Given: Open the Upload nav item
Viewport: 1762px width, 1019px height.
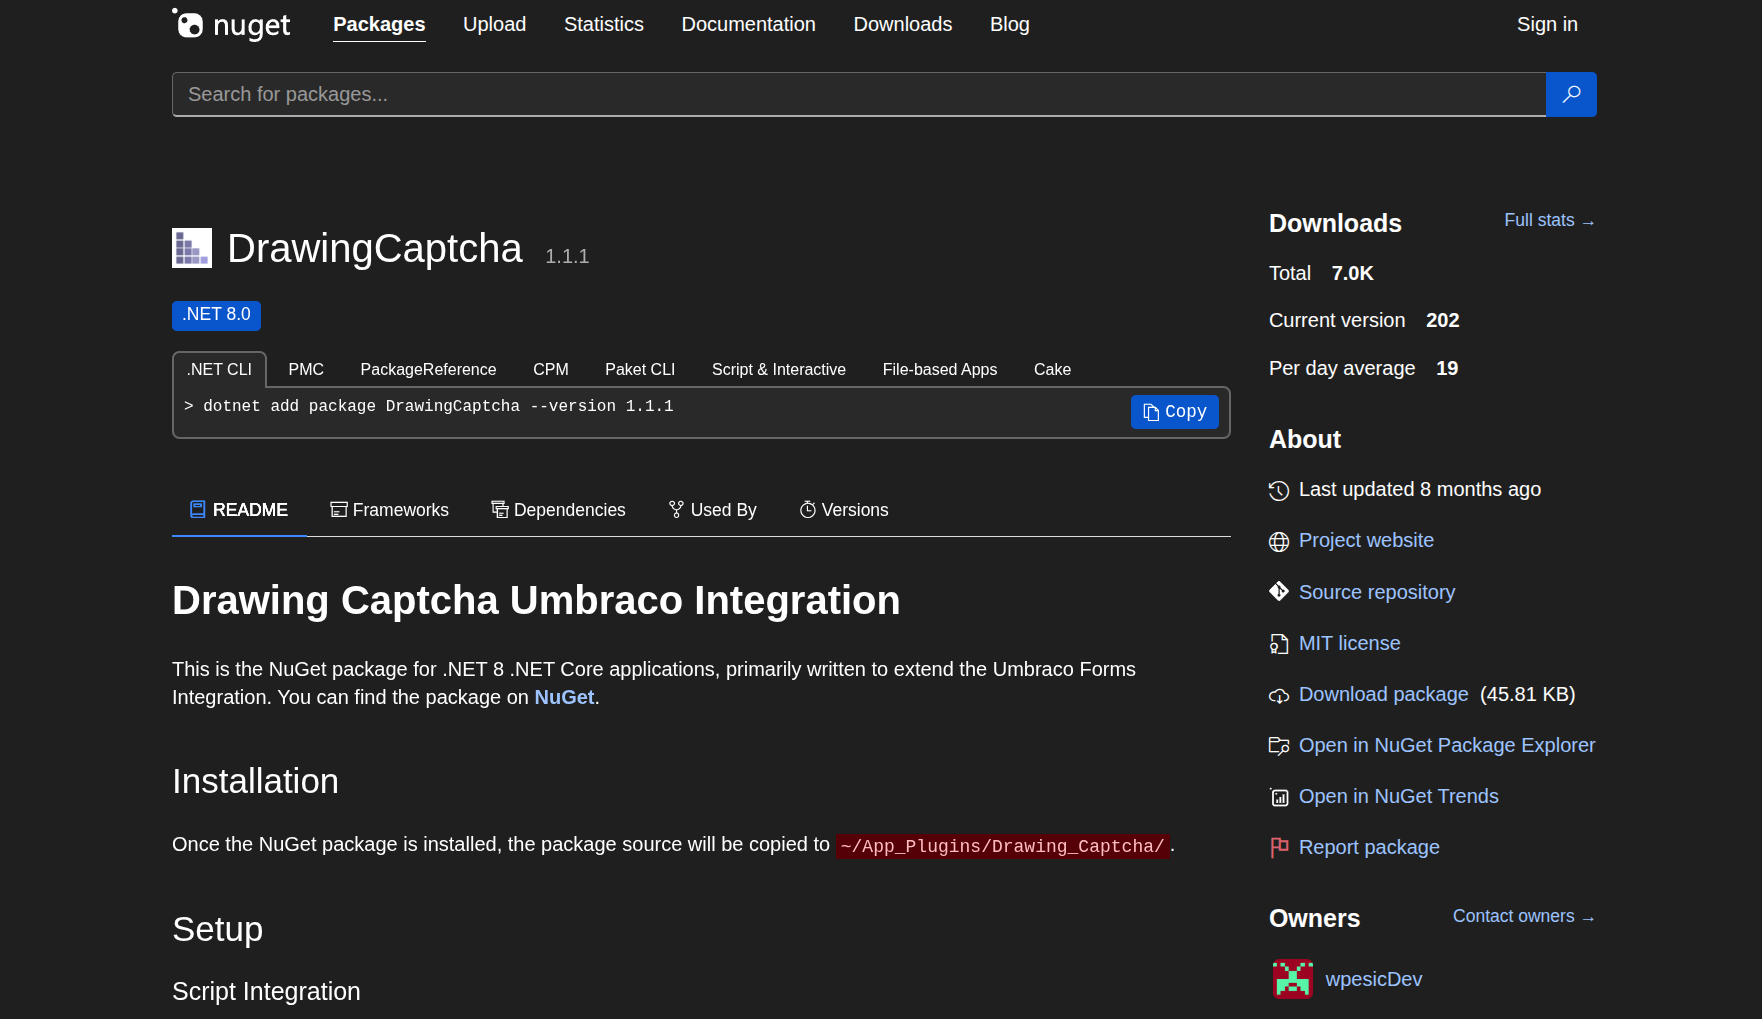Looking at the screenshot, I should point(494,24).
